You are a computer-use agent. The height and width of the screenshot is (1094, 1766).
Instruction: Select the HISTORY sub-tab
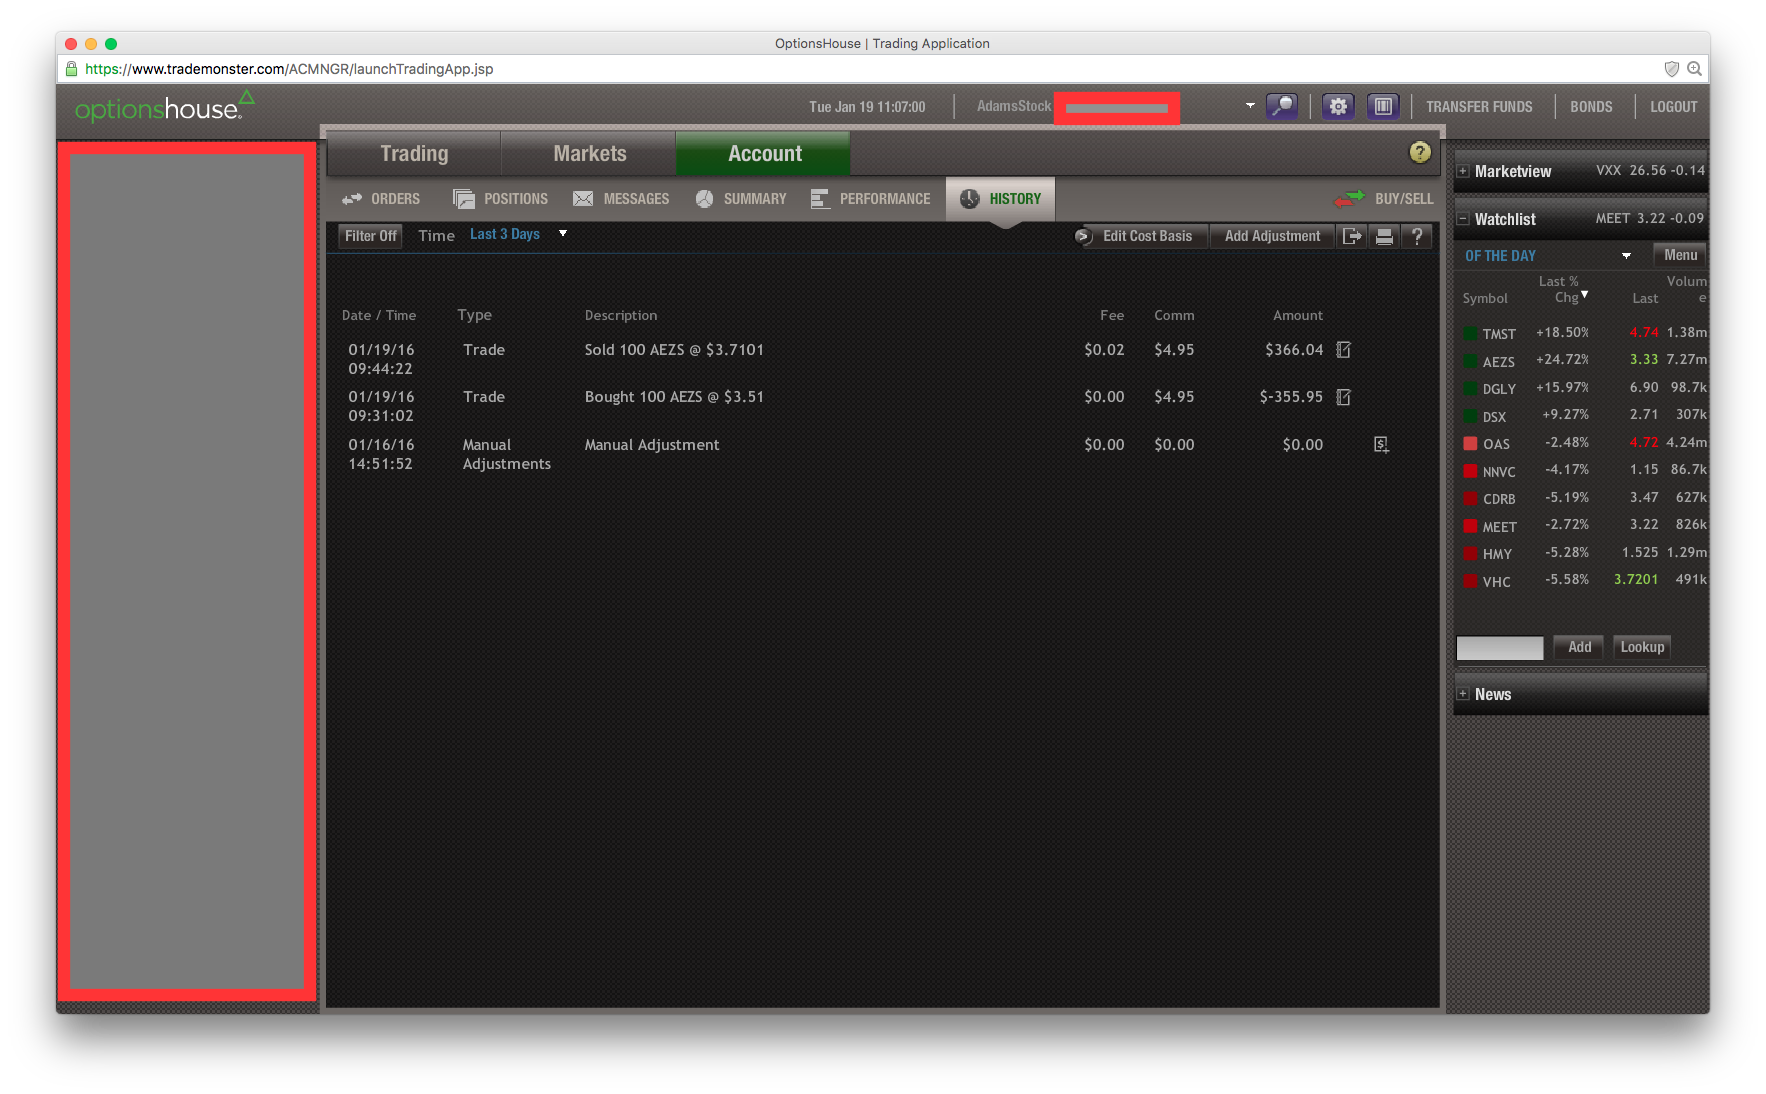coord(1000,199)
